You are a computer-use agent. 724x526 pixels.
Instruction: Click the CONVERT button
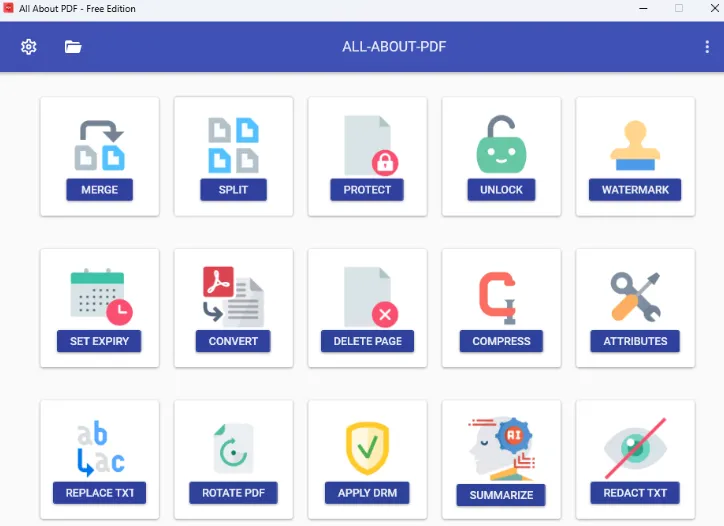click(x=233, y=341)
